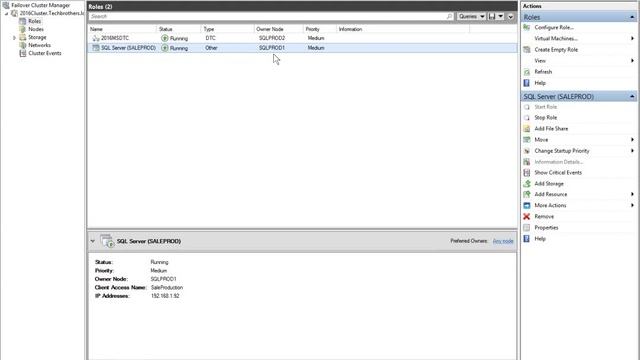Click the Running status icon for 2016MSDTC
This screenshot has height=360, width=640.
click(164, 38)
